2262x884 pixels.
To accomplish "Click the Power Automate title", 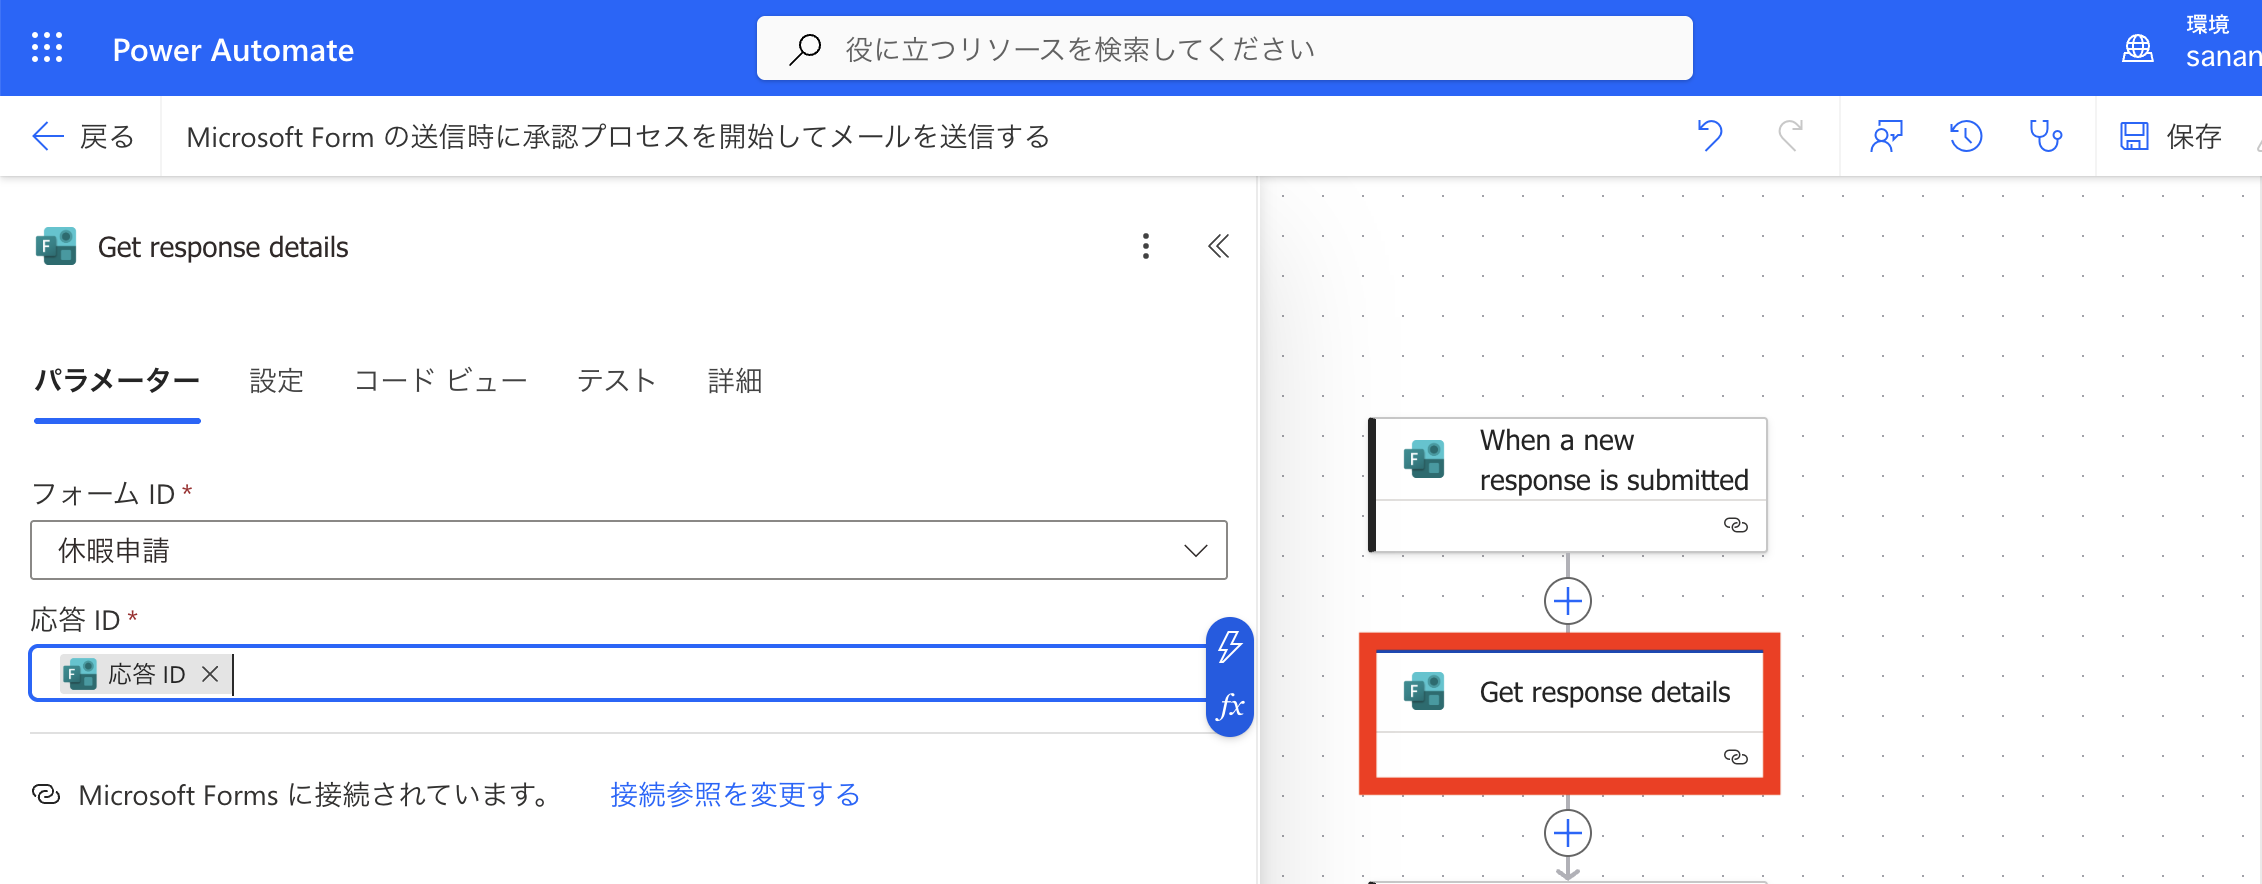I will coord(233,50).
